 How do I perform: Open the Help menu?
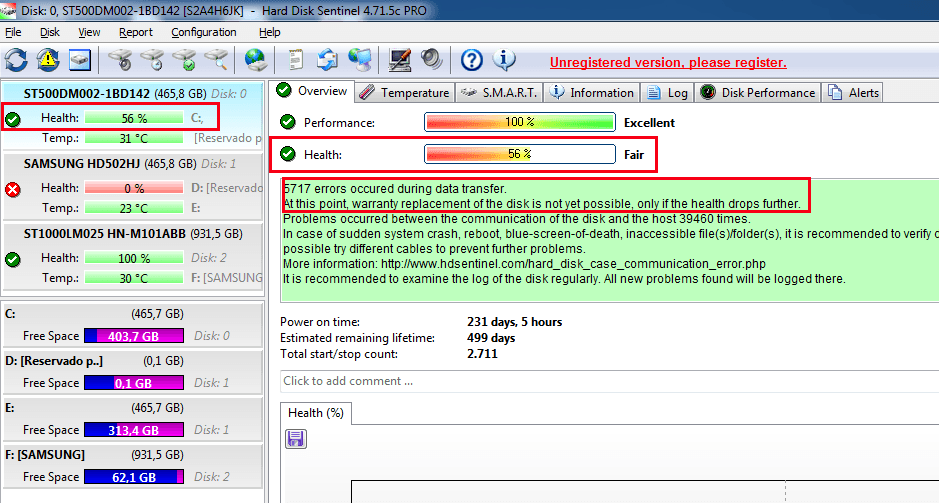[269, 32]
